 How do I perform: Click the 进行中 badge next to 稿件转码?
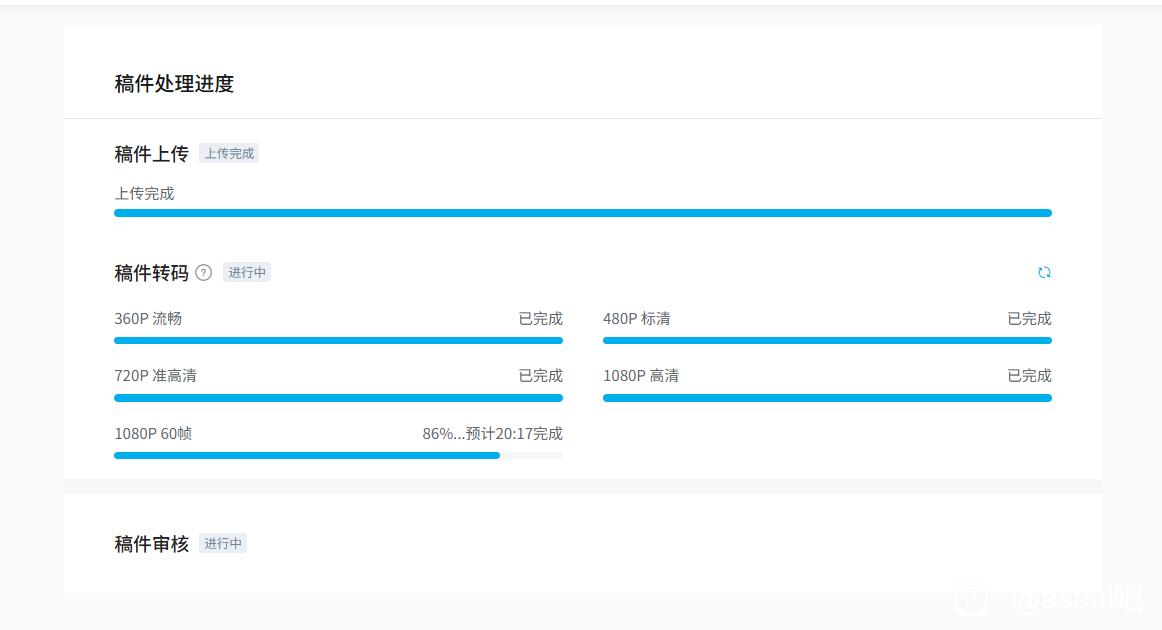[247, 272]
